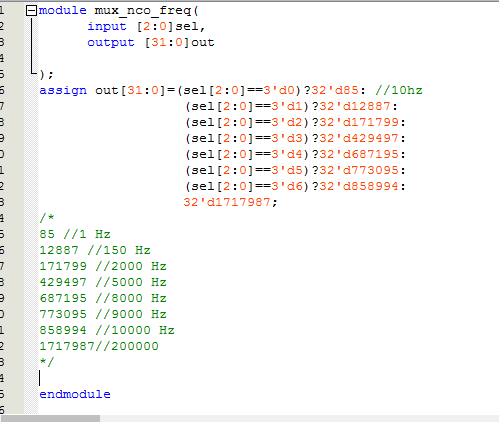Click the constant 32'd429497

pyautogui.click(x=359, y=138)
